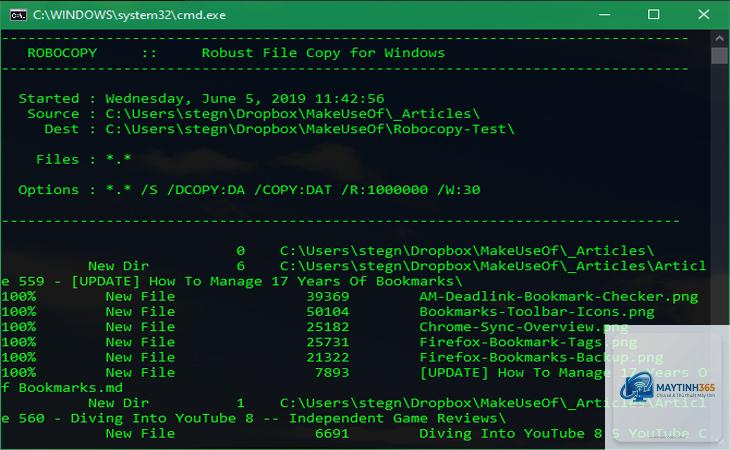Viewport: 730px width, 450px height.
Task: Click file size value 25731
Action: [x=328, y=343]
